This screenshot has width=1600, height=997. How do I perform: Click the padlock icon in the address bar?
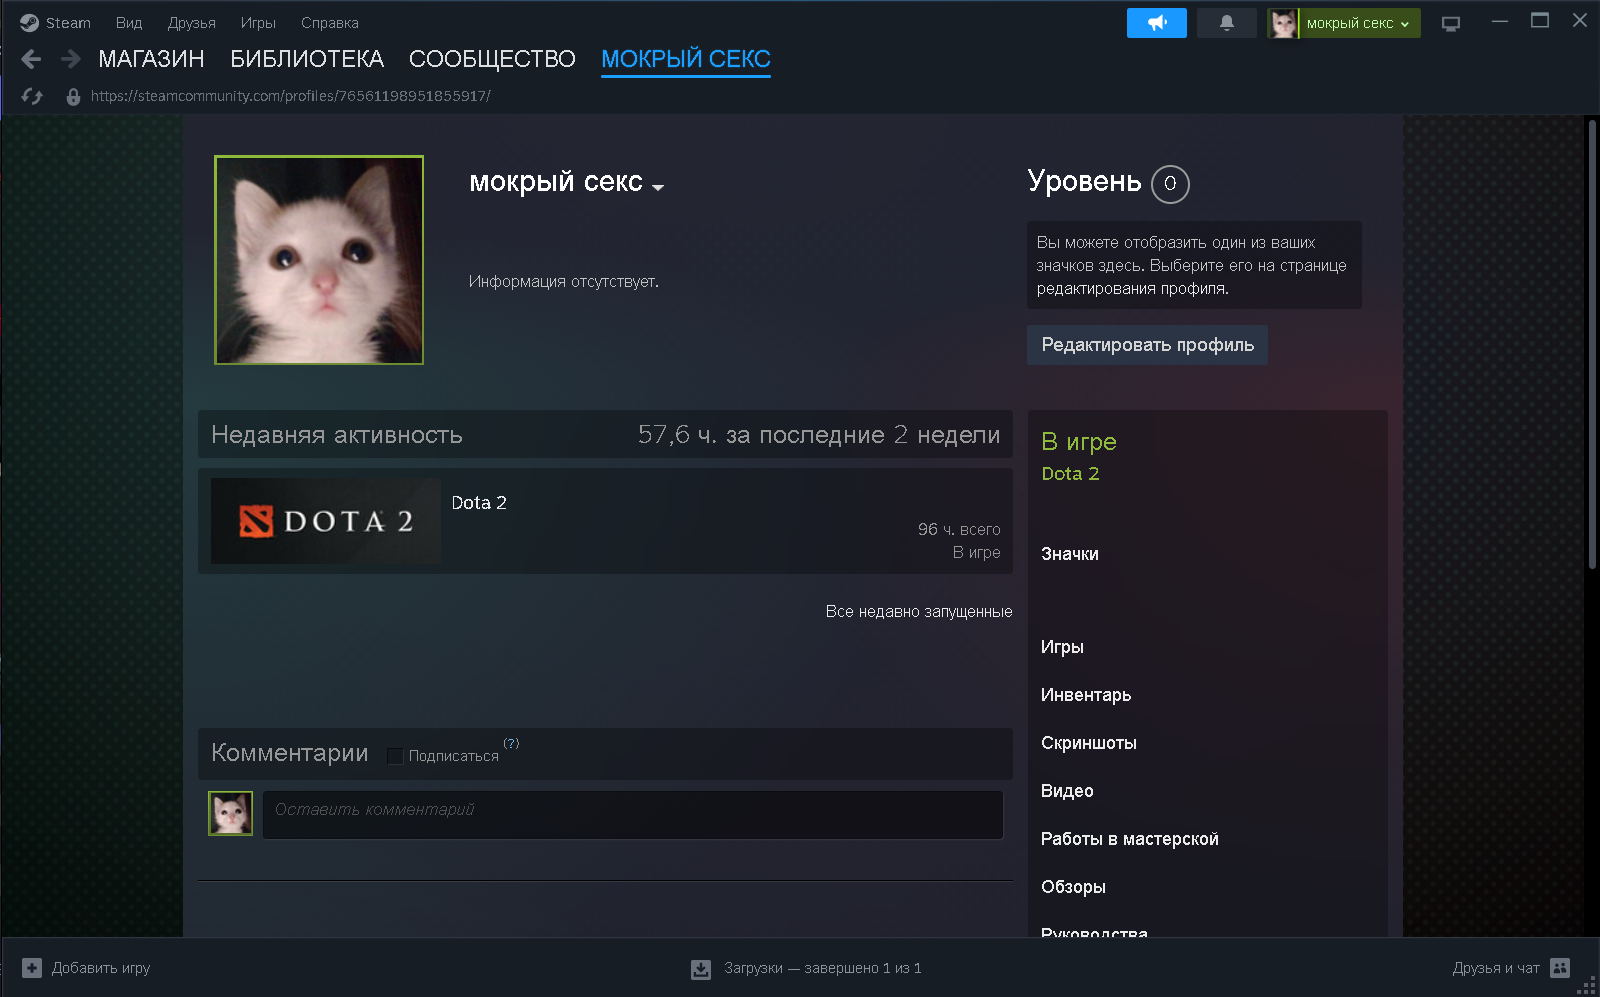coord(73,97)
